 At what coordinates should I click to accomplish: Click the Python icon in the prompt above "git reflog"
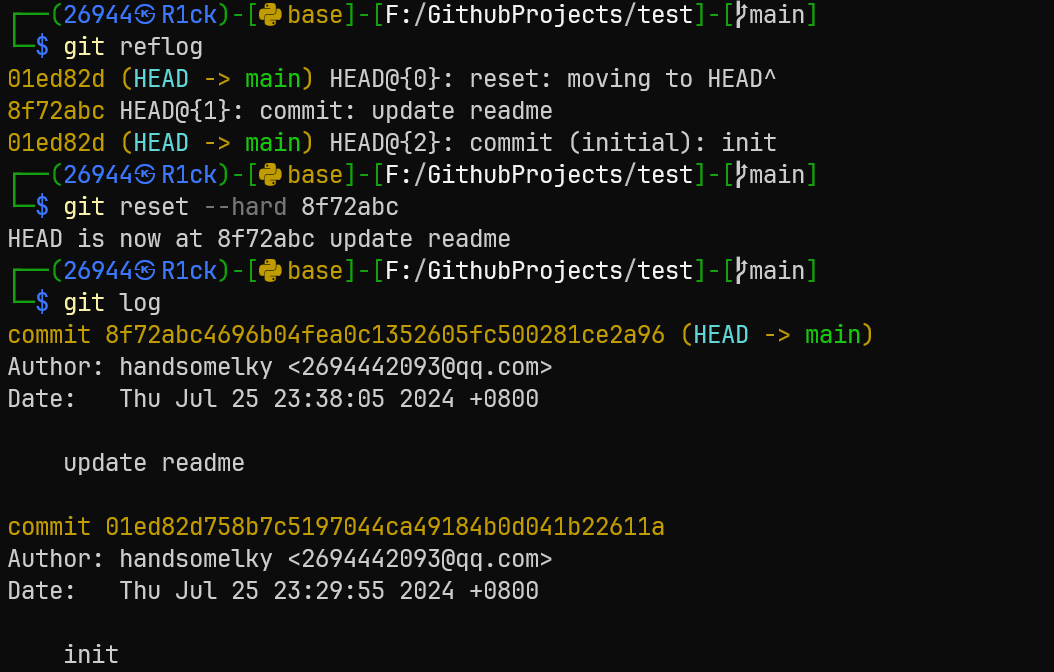(269, 15)
